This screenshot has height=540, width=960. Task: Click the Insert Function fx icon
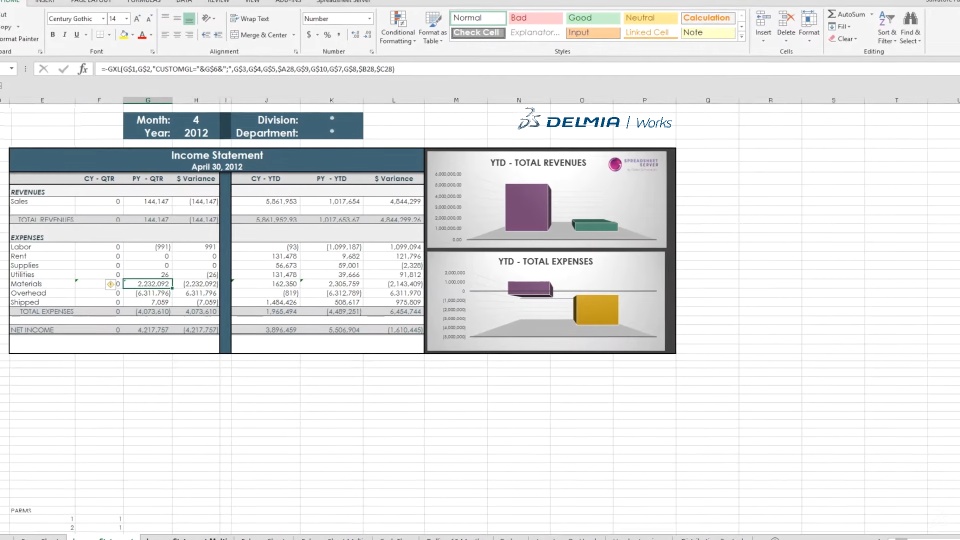(83, 69)
